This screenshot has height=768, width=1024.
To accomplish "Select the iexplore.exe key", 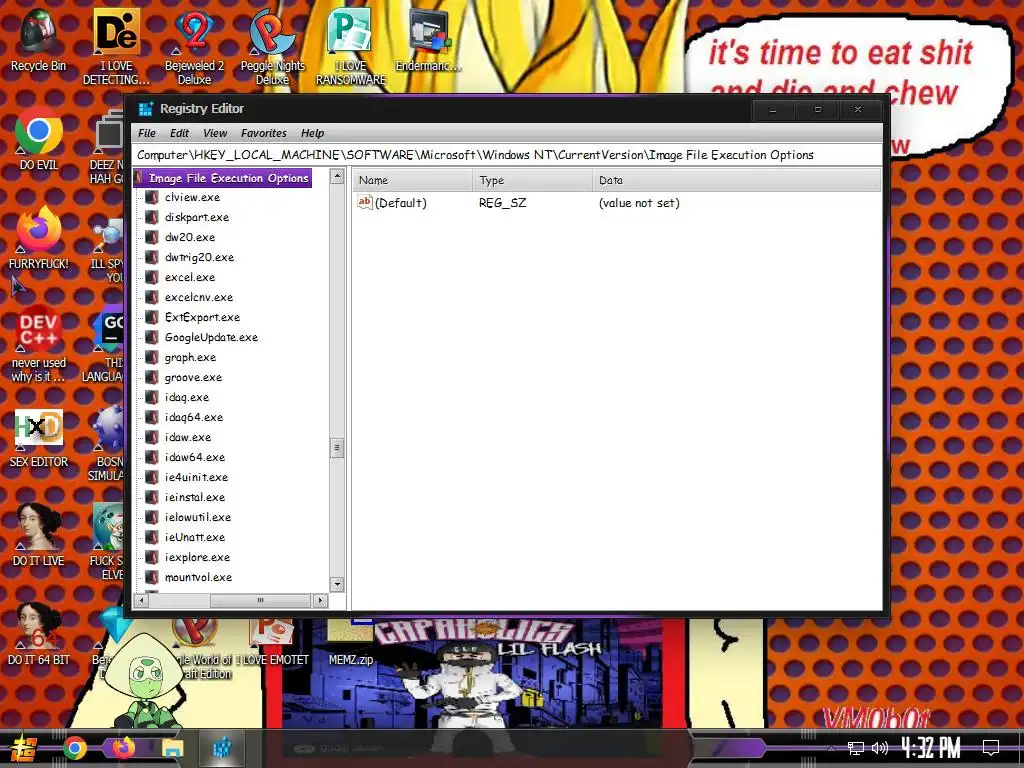I will click(197, 557).
